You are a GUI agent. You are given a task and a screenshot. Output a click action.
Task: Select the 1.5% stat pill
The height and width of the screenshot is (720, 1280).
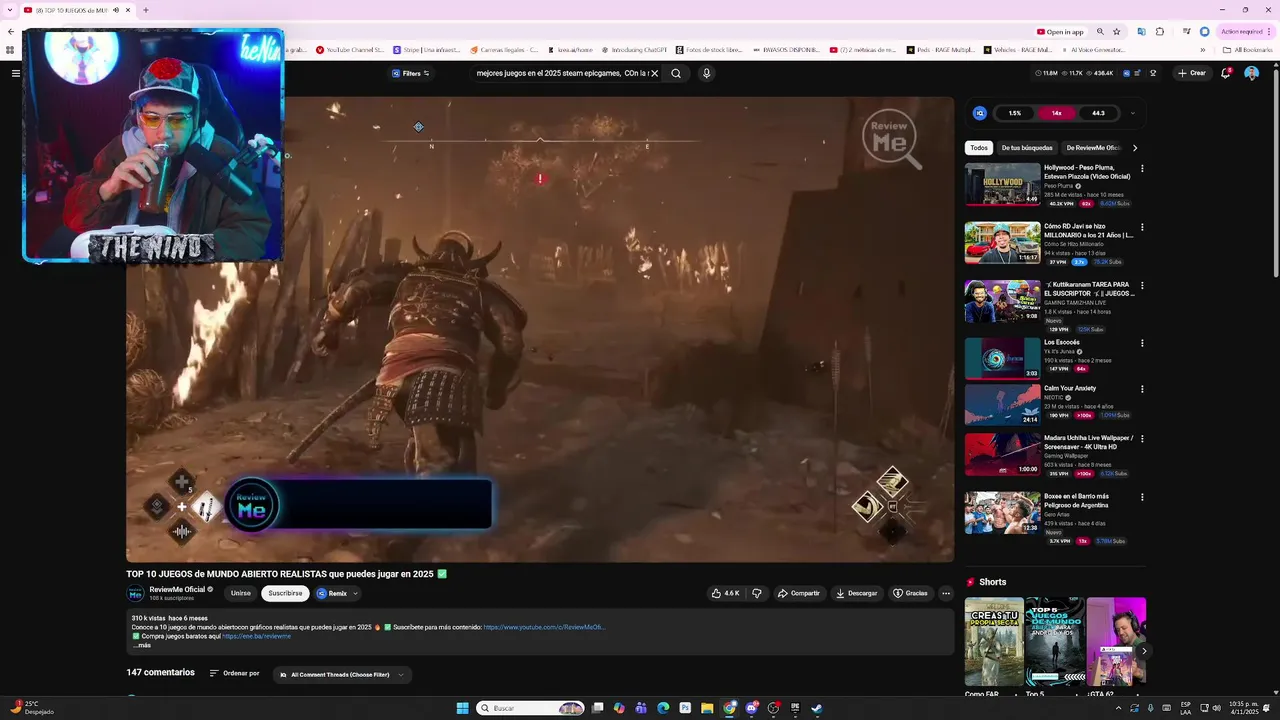[1015, 113]
